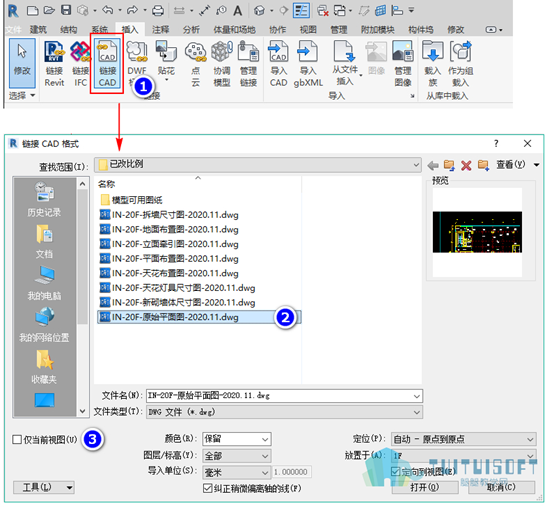Click the Open (打开) button
The width and height of the screenshot is (554, 508).
[x=425, y=488]
